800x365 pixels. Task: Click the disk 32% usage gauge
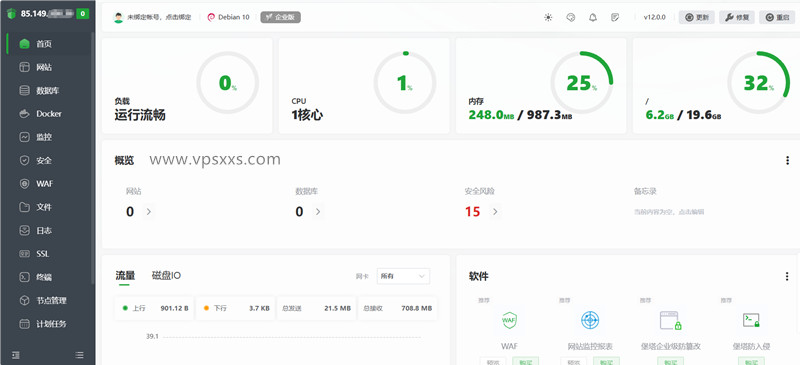point(759,83)
